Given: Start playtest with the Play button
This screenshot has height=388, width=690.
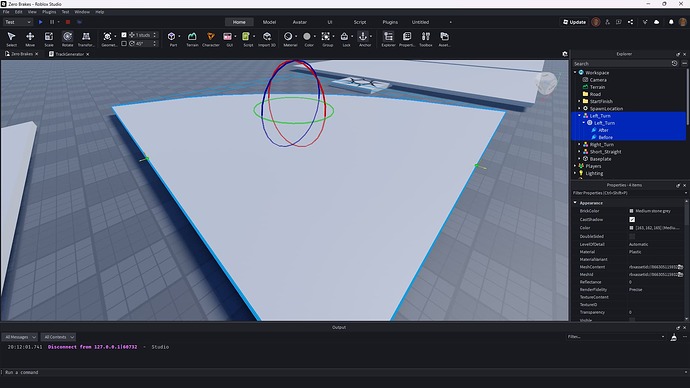Looking at the screenshot, I should (x=40, y=22).
